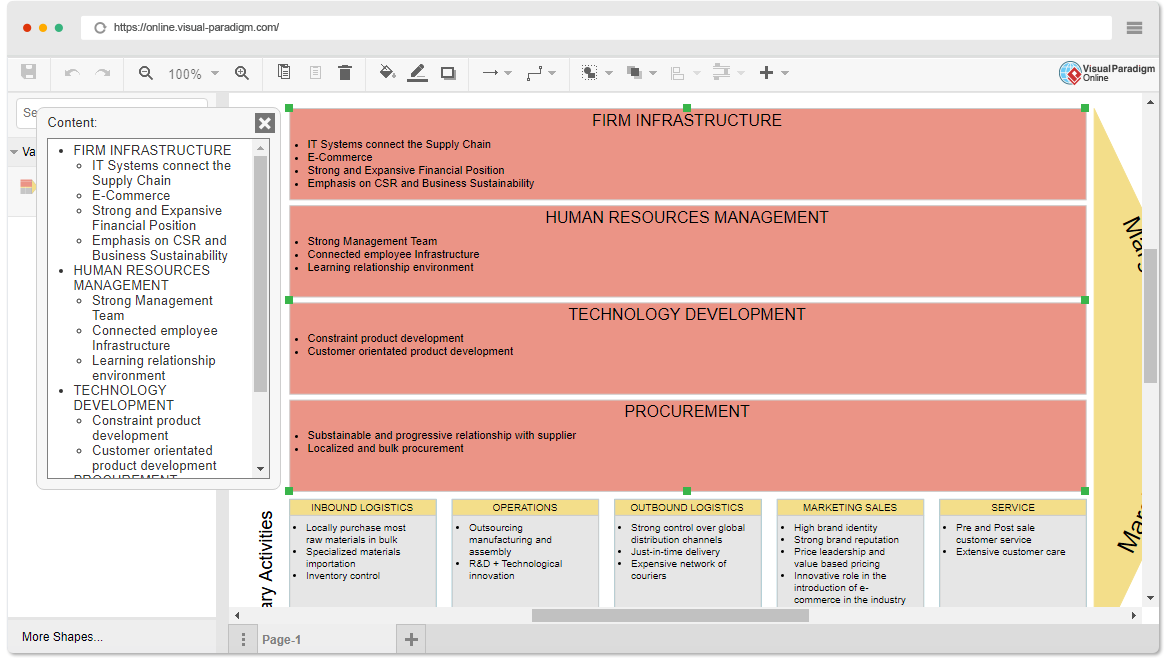Click the browser address bar URL
Viewport: 1170px width, 665px height.
[196, 28]
